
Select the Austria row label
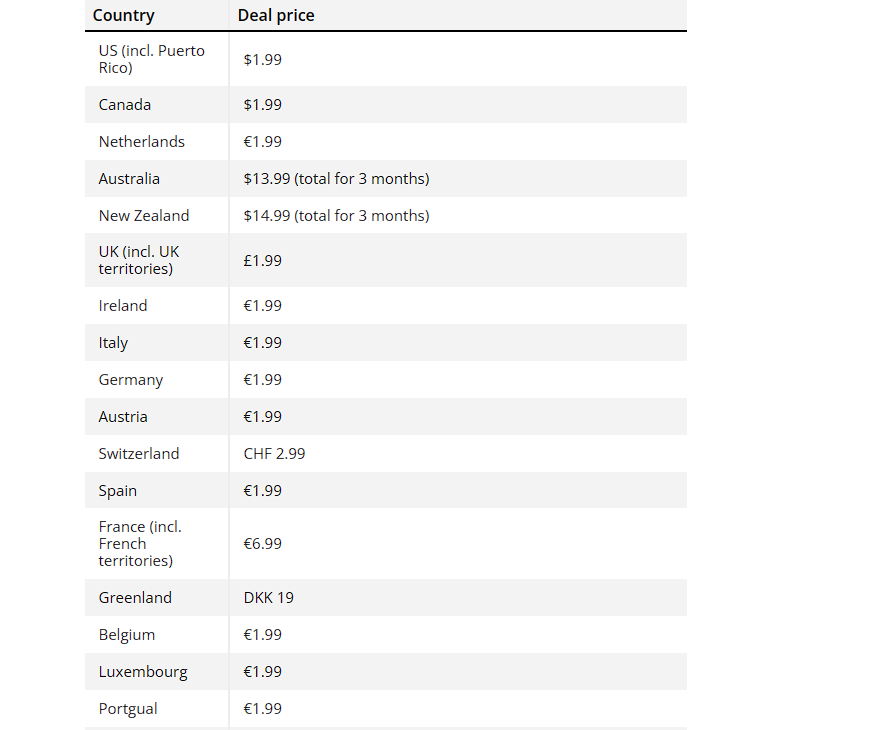(123, 417)
